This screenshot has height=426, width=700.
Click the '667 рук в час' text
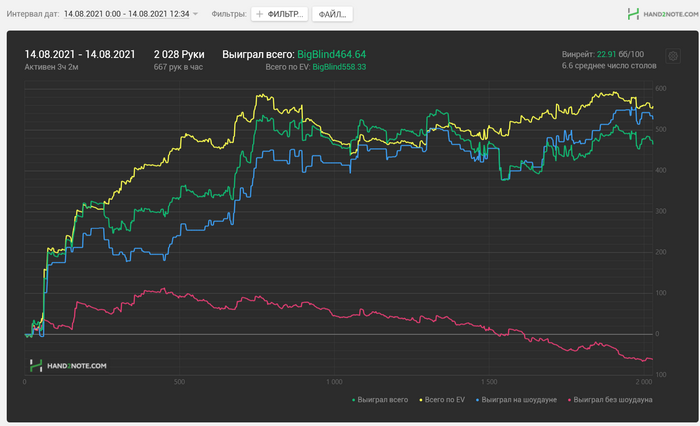pos(178,67)
